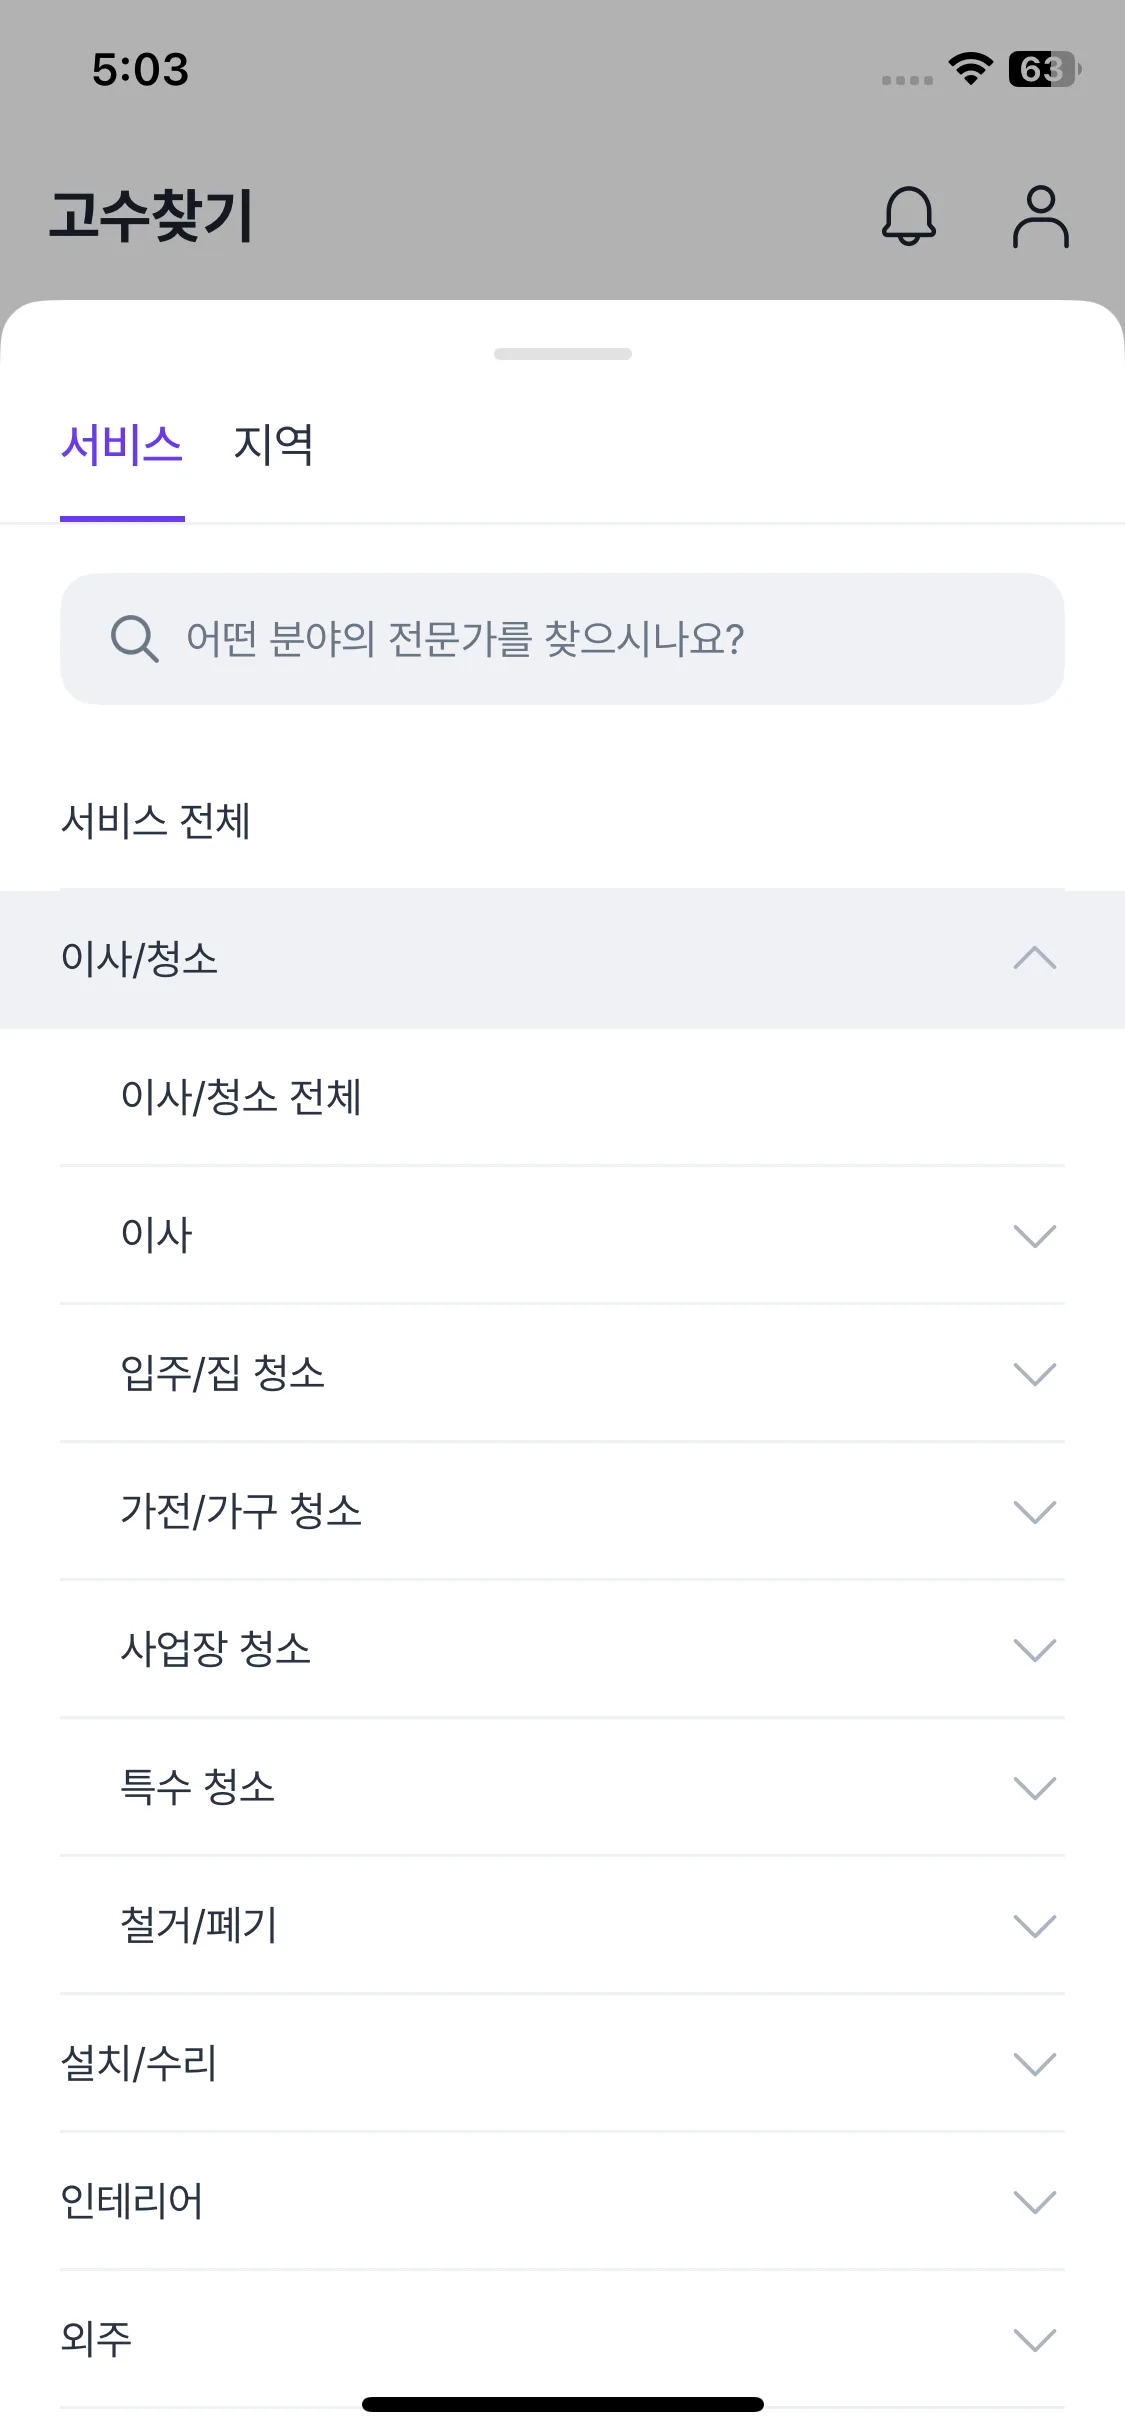Tap the magnifier search icon

pos(134,639)
